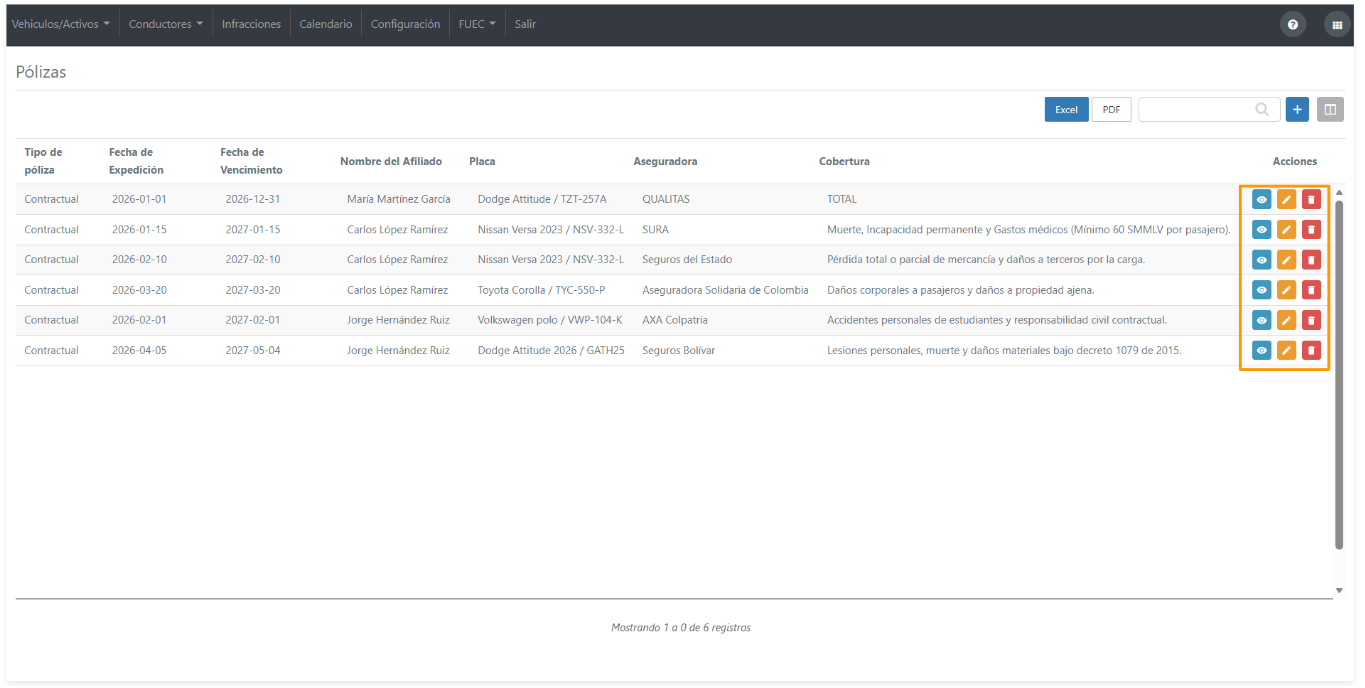Edit the AXA Colpatria policy
Viewport: 1365px width, 688px height.
pos(1287,320)
